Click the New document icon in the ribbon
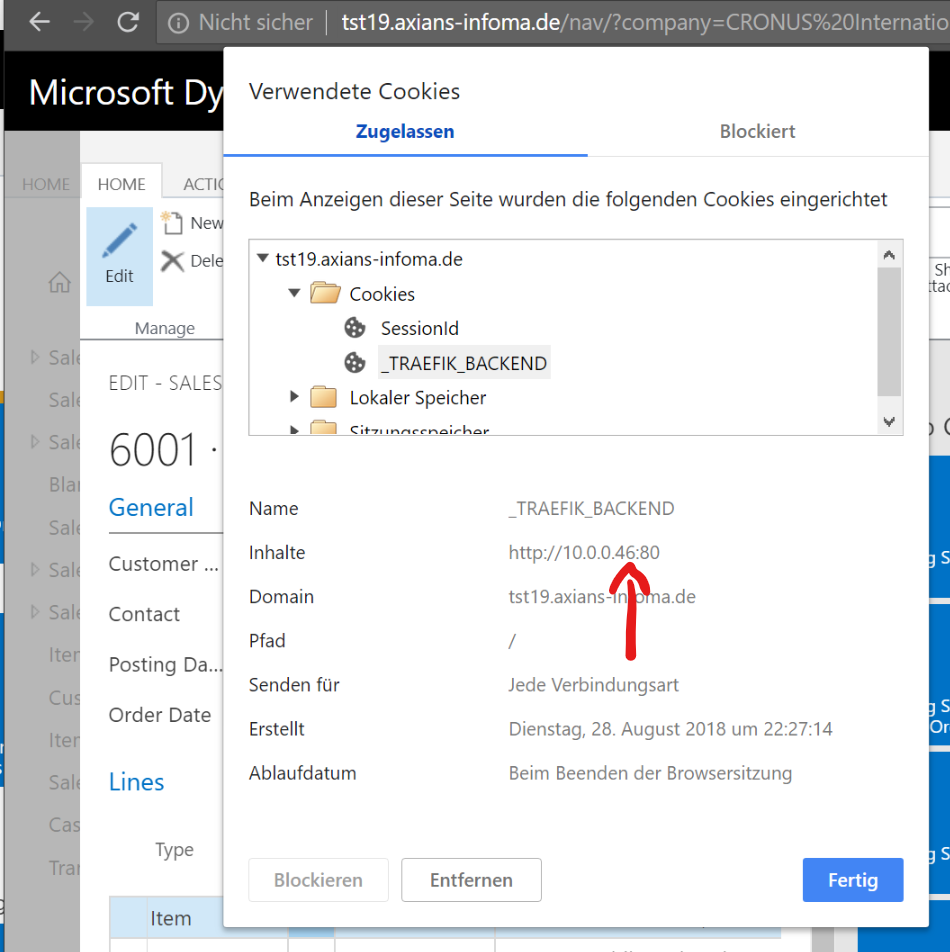The height and width of the screenshot is (952, 950). (172, 223)
